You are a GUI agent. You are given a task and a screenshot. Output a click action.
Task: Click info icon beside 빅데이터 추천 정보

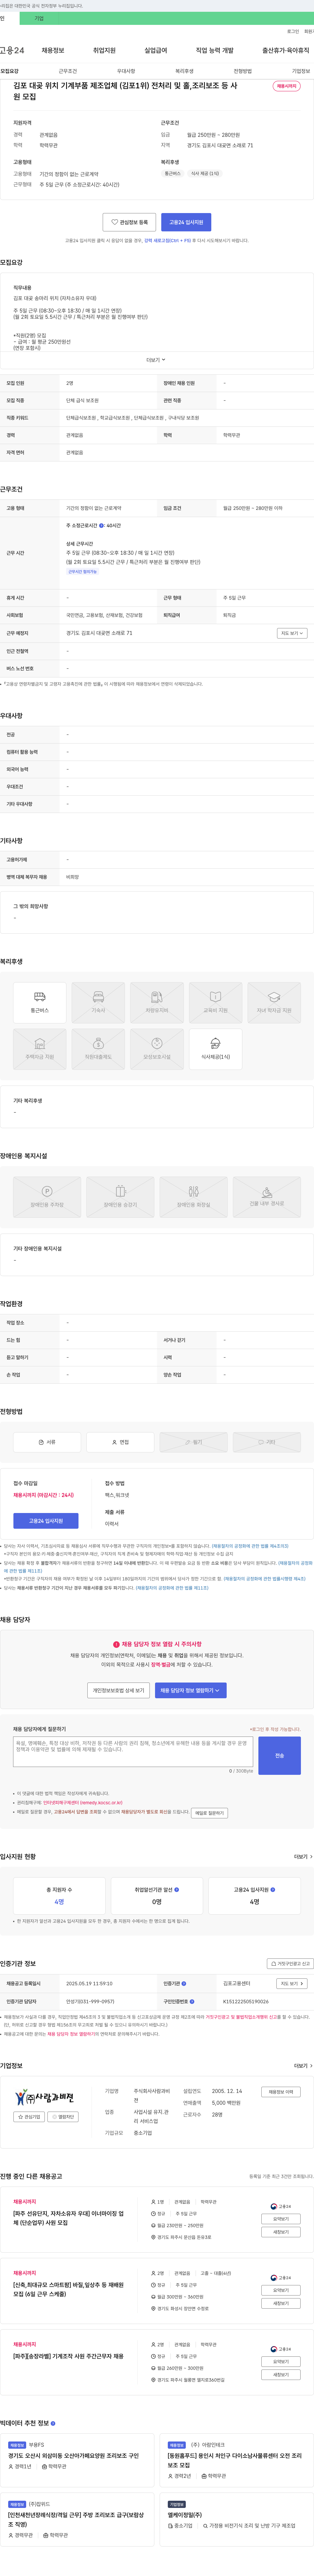pyautogui.click(x=53, y=2423)
